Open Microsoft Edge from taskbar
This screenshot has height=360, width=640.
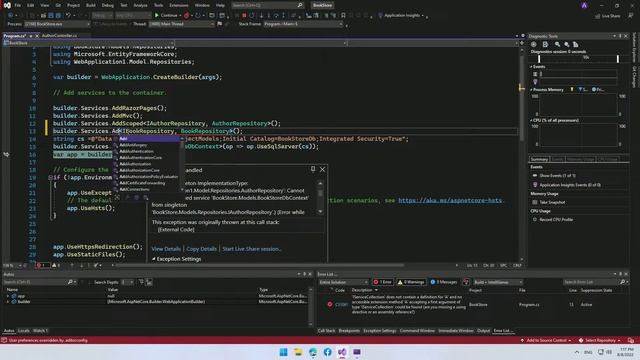pyautogui.click(x=313, y=352)
